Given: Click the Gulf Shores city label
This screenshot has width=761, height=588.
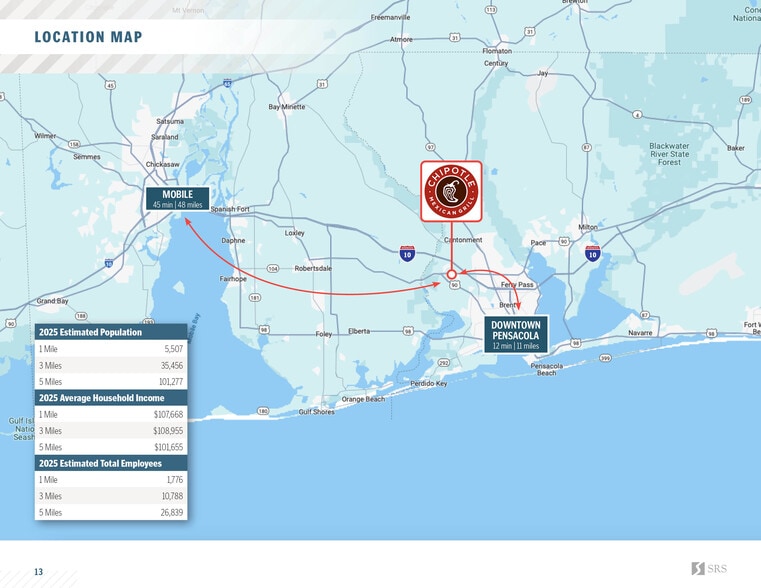Looking at the screenshot, I should [316, 412].
